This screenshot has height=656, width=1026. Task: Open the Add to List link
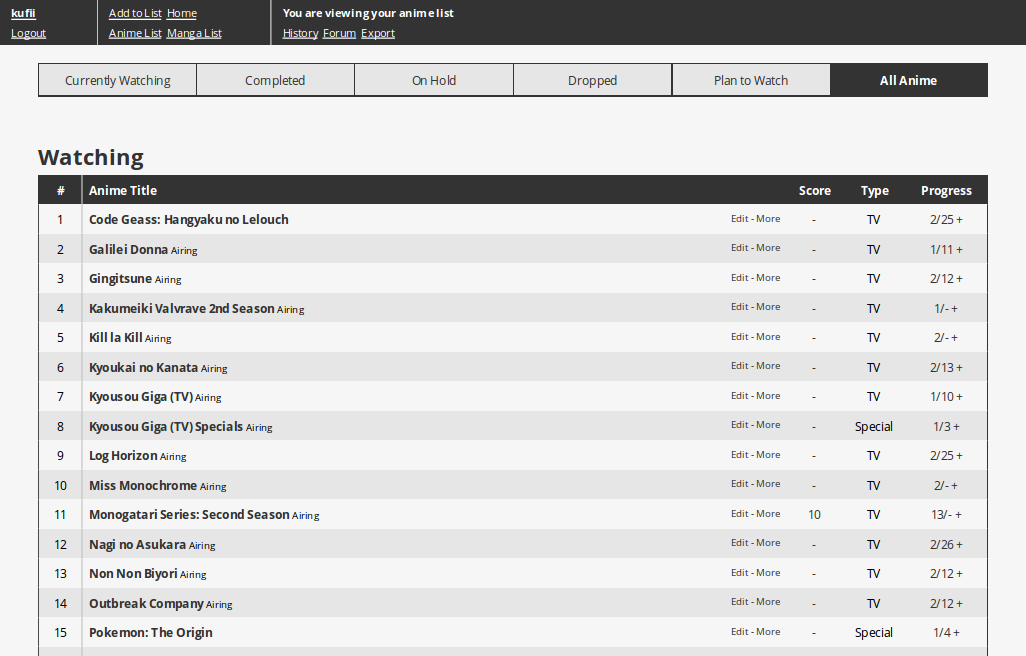(135, 13)
